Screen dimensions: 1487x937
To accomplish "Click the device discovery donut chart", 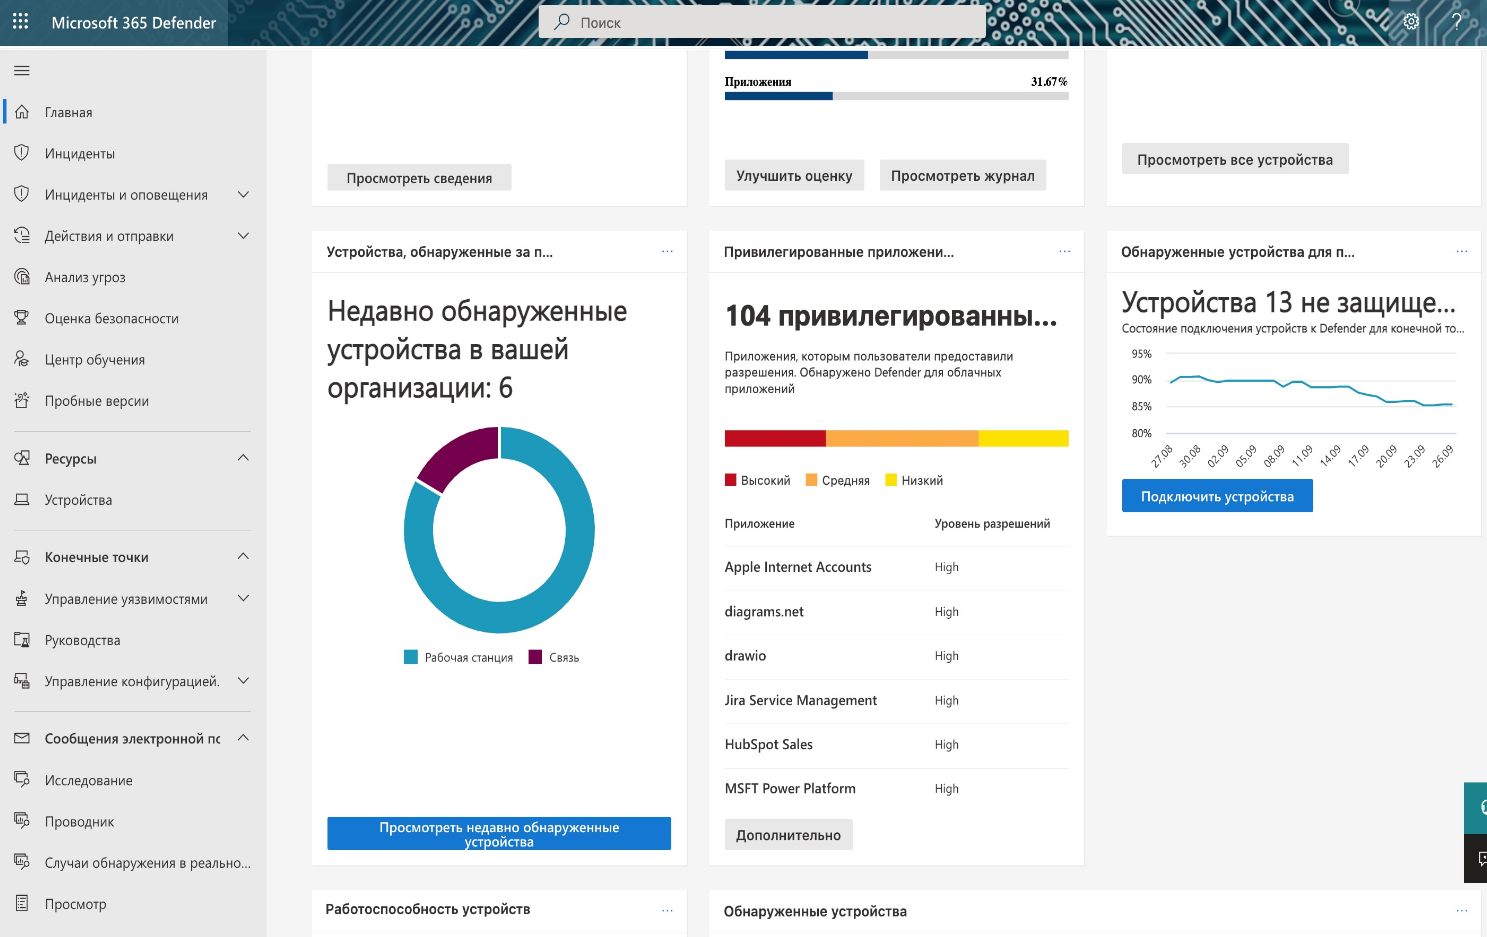I will pyautogui.click(x=499, y=530).
